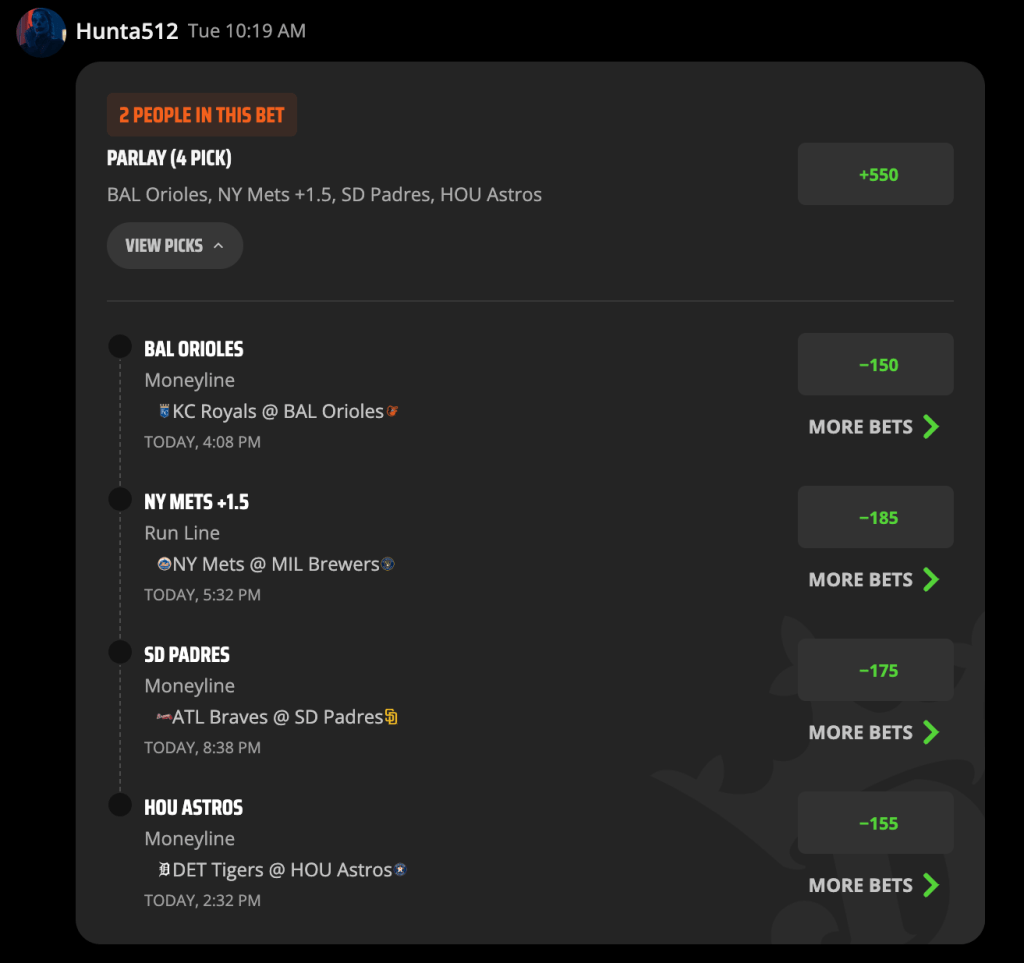Click the Hunta512 user avatar

tap(40, 32)
